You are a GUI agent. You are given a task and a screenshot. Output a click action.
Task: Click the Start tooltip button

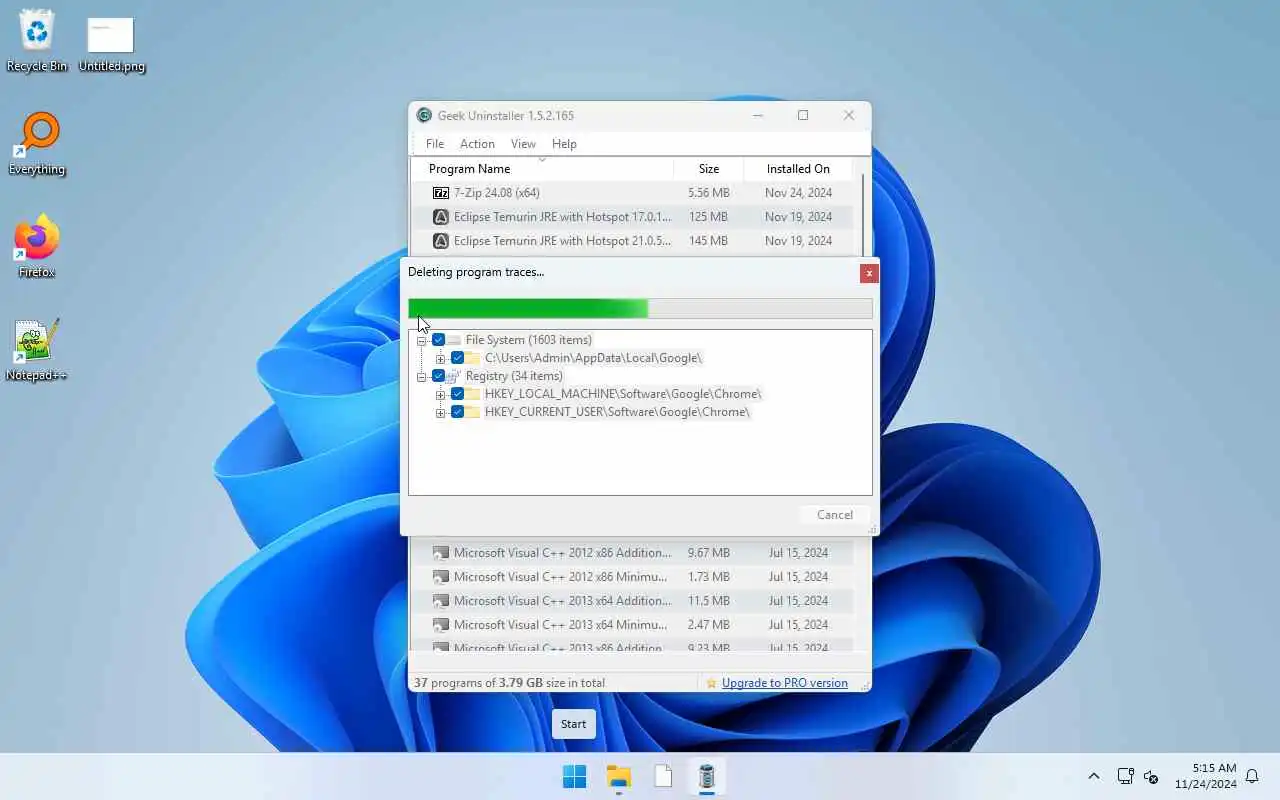(x=574, y=724)
